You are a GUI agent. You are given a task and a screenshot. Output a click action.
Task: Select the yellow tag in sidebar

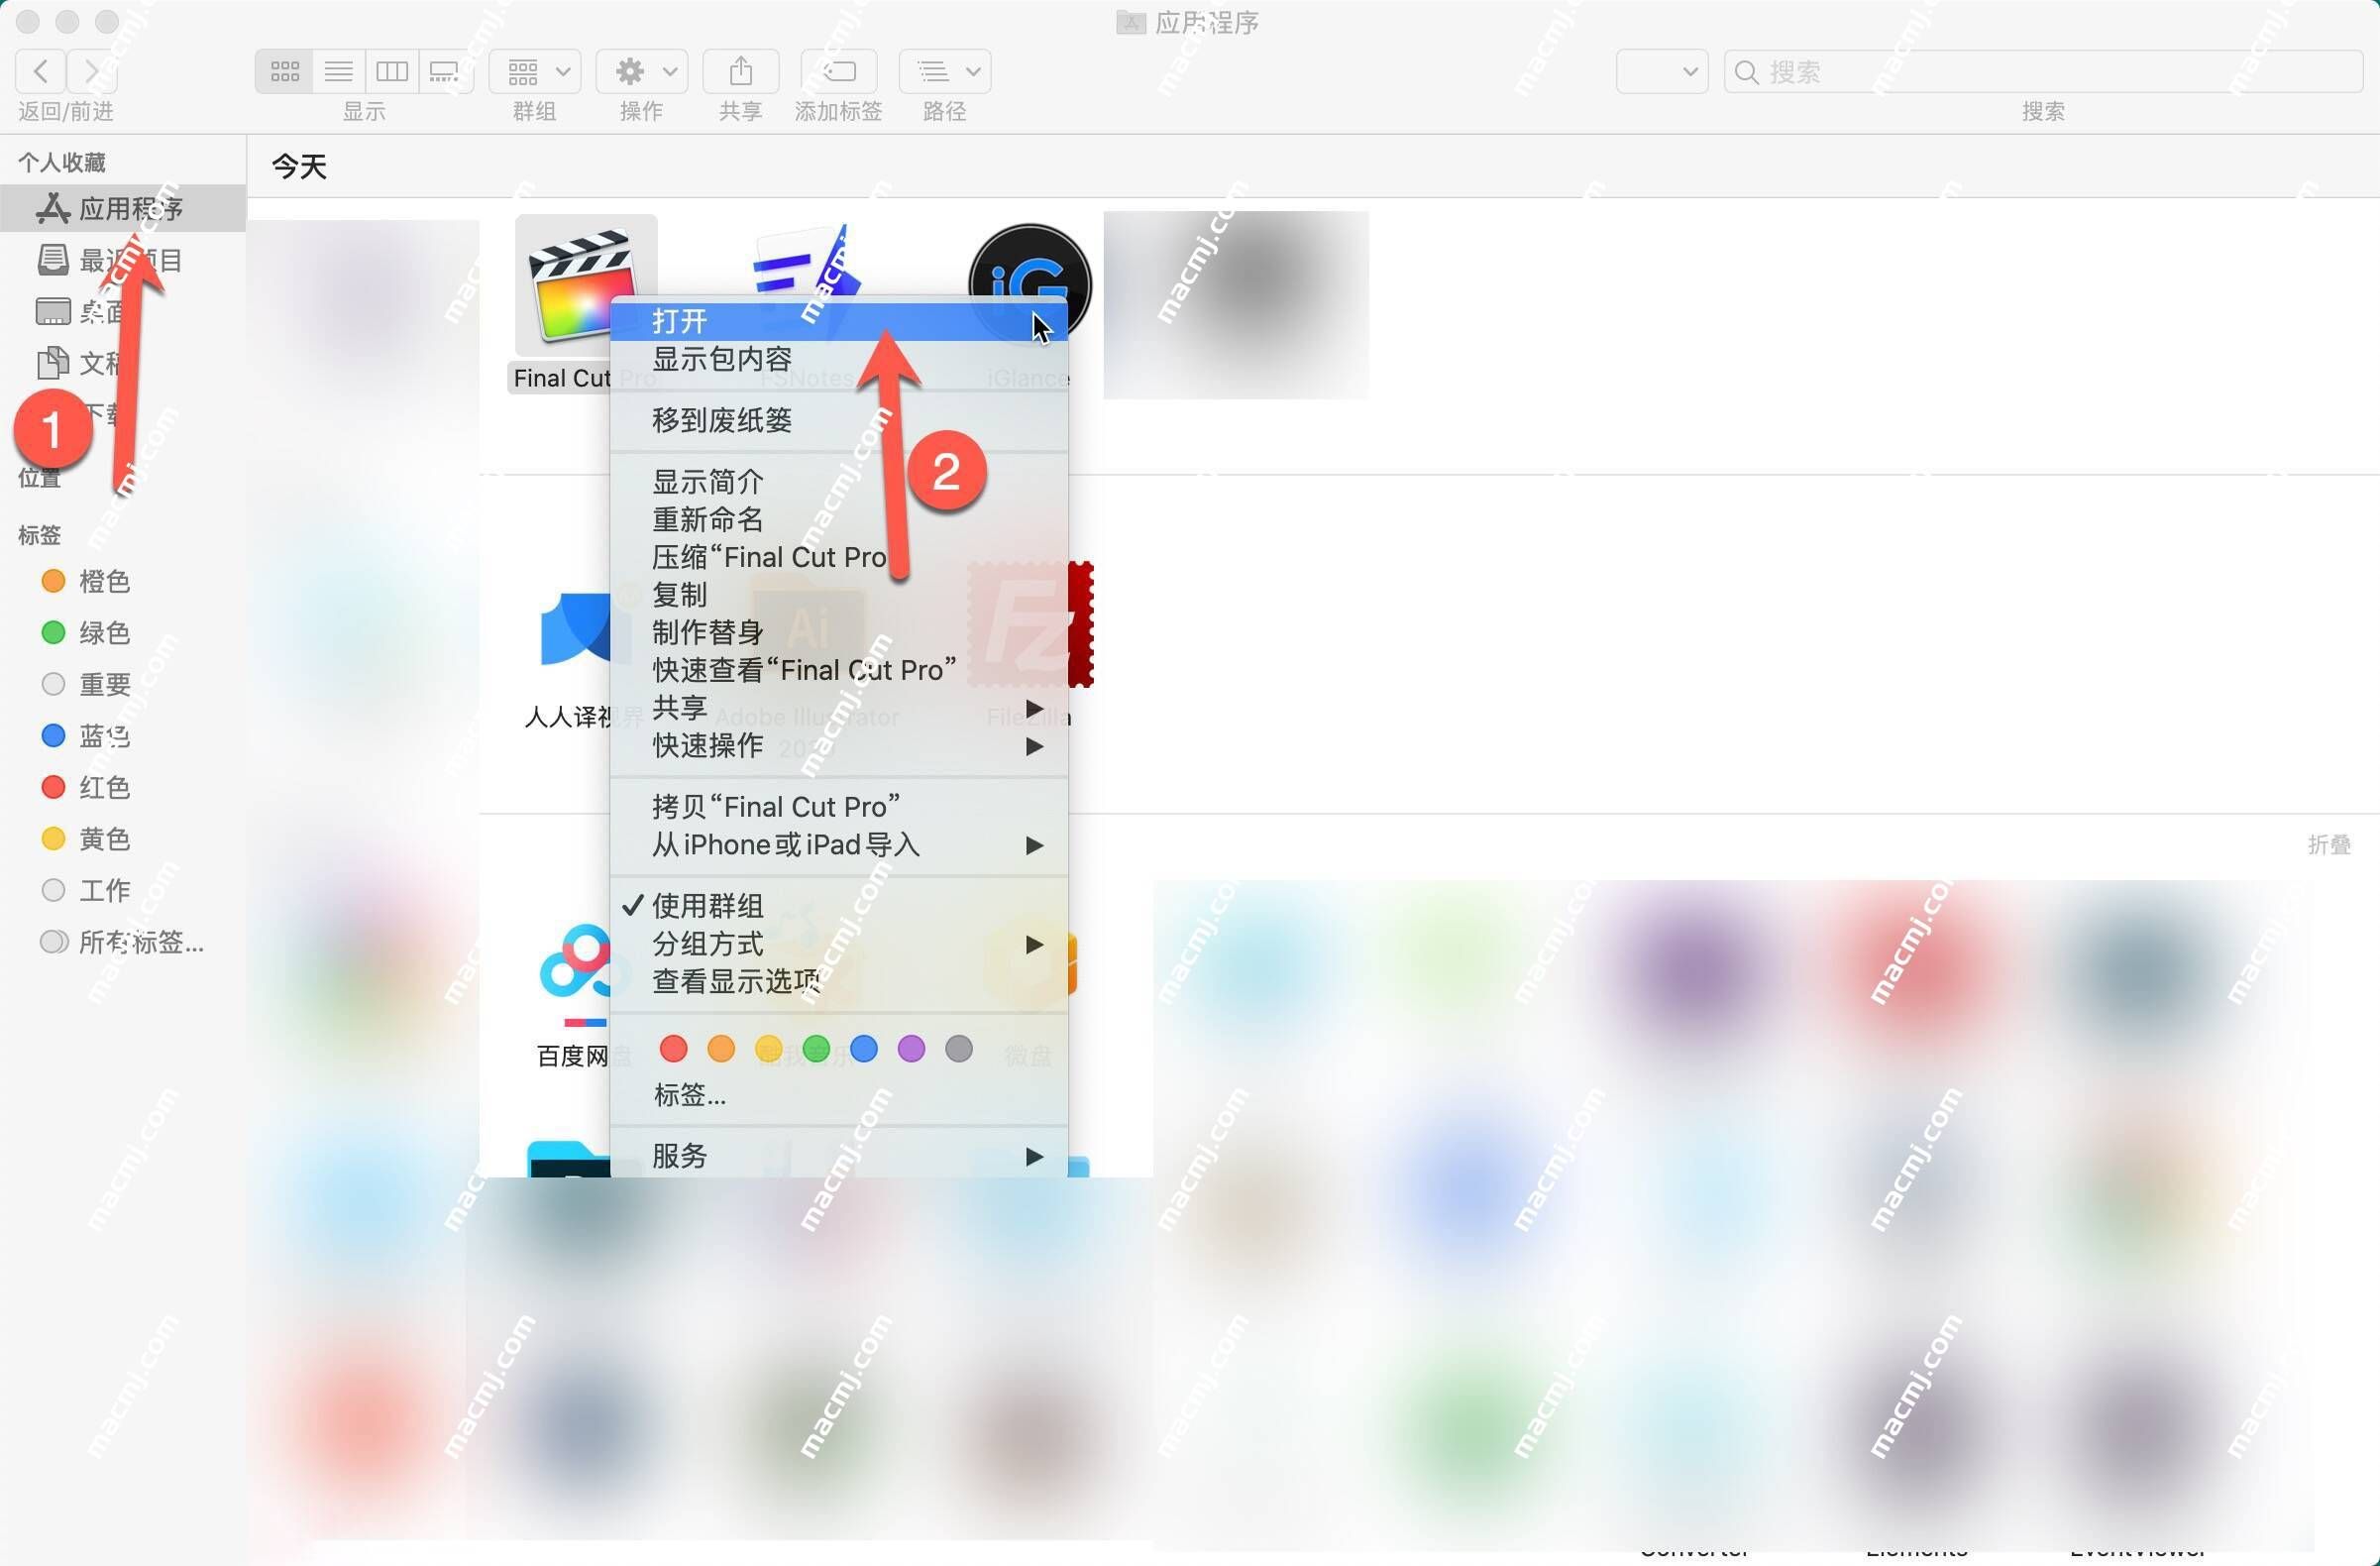123,839
